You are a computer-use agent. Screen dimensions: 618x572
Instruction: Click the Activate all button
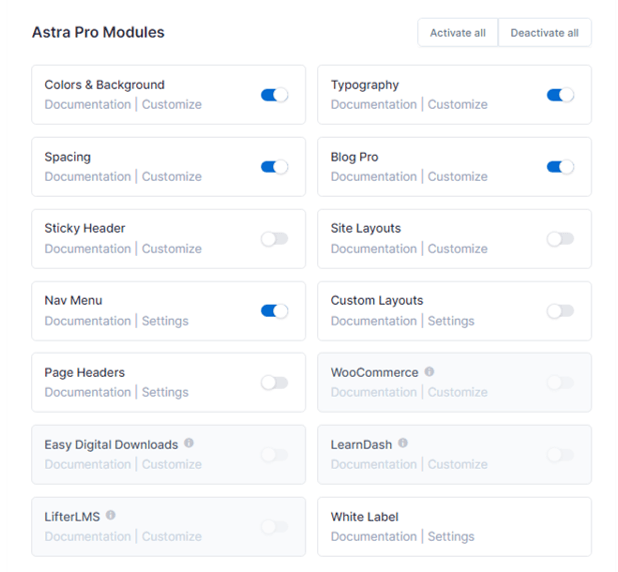tap(458, 33)
